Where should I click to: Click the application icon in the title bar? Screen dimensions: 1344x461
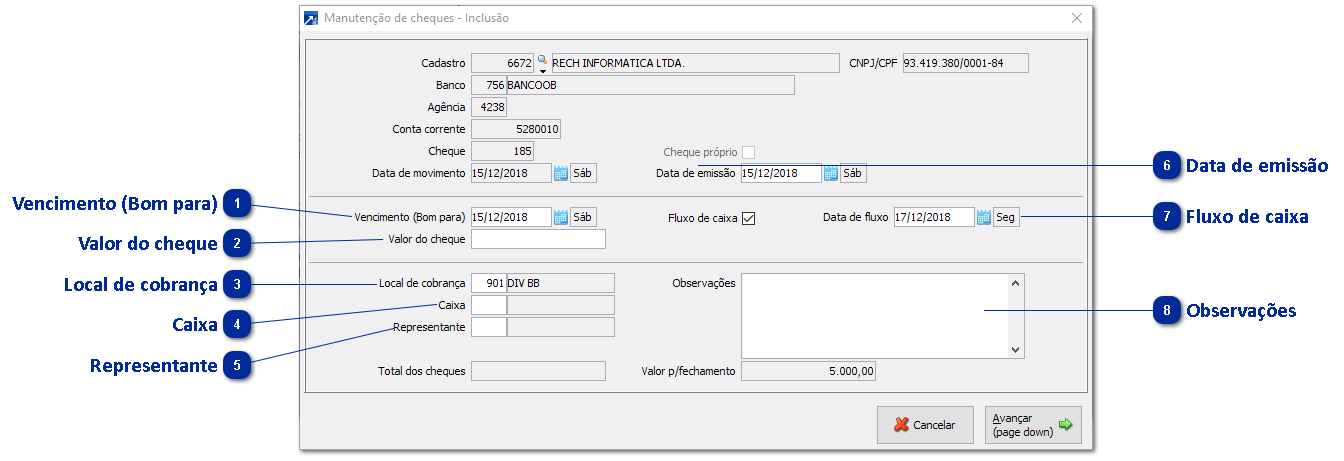coord(311,18)
